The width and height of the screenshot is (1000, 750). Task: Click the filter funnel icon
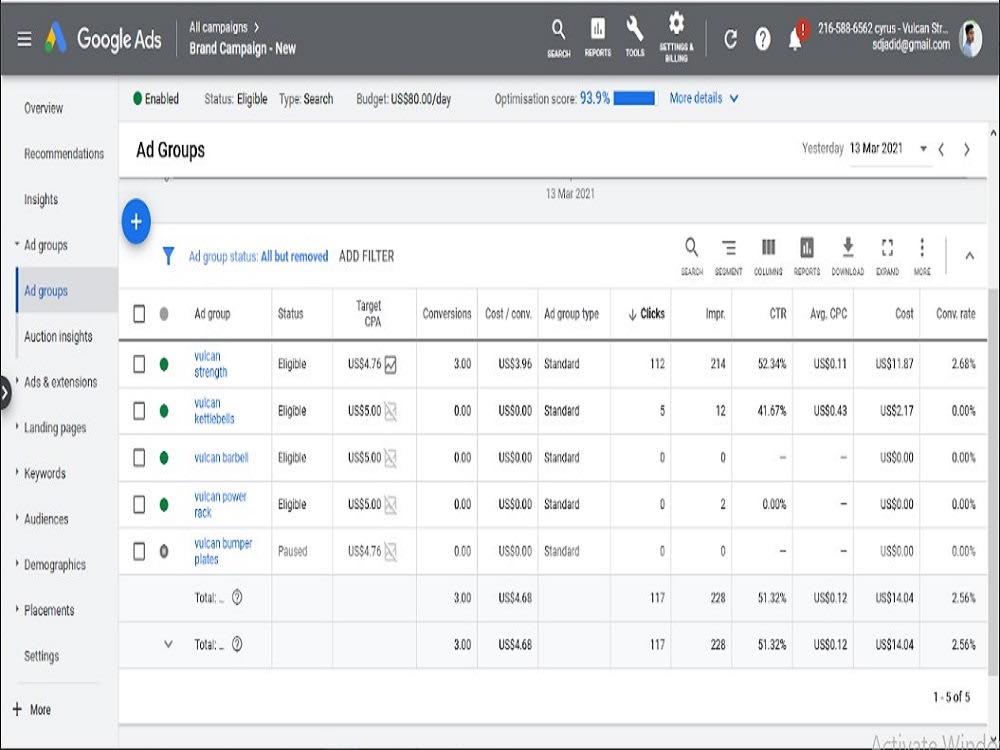point(168,256)
